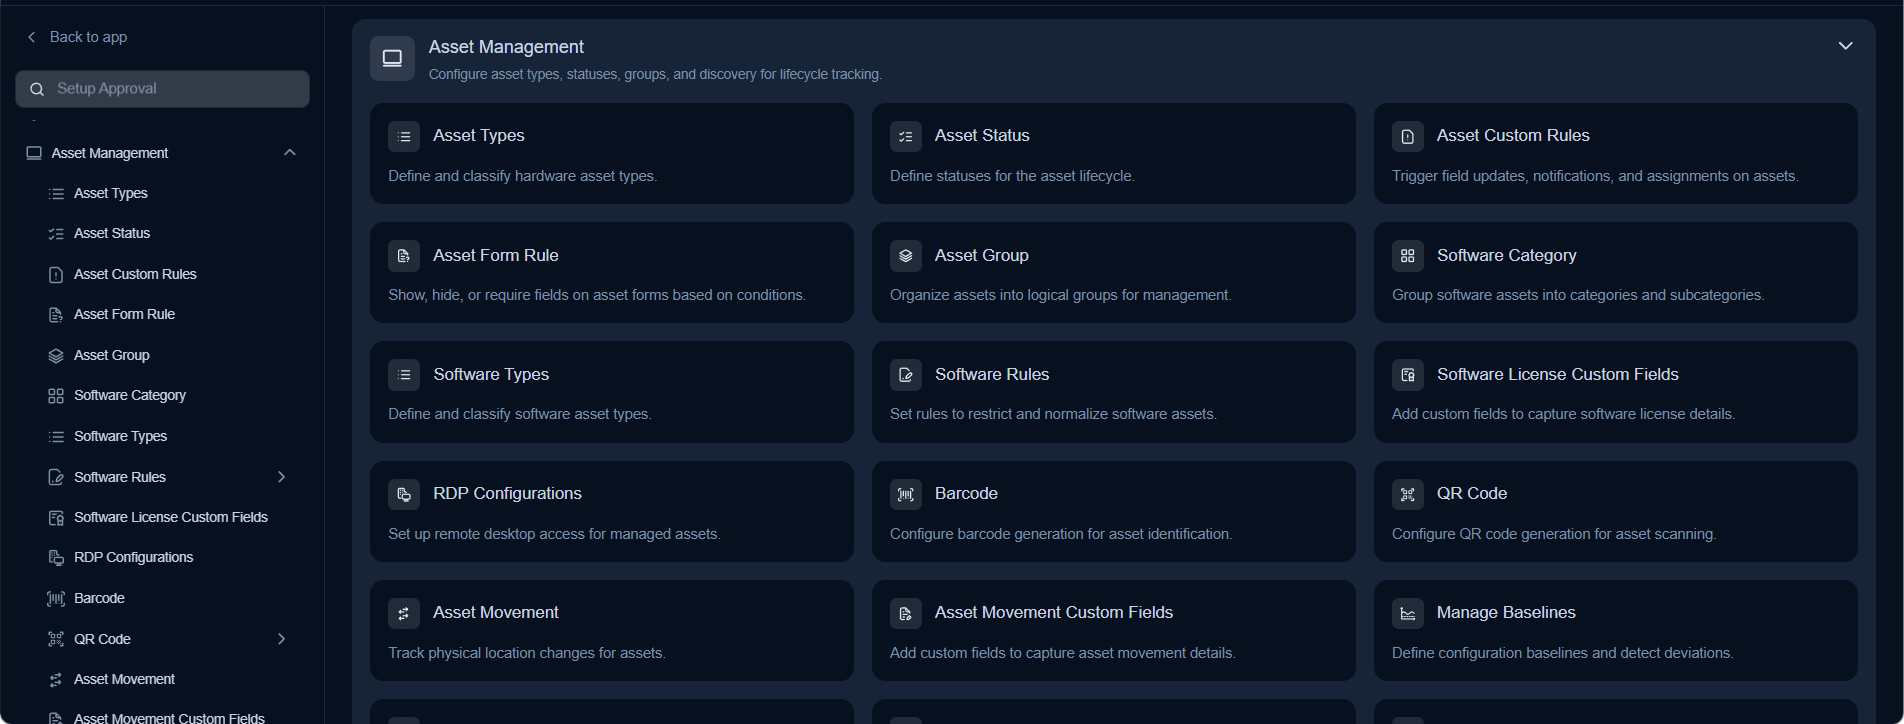Click 'Define configuration baselines and detect deviations.' text
1904x724 pixels.
(x=1562, y=653)
